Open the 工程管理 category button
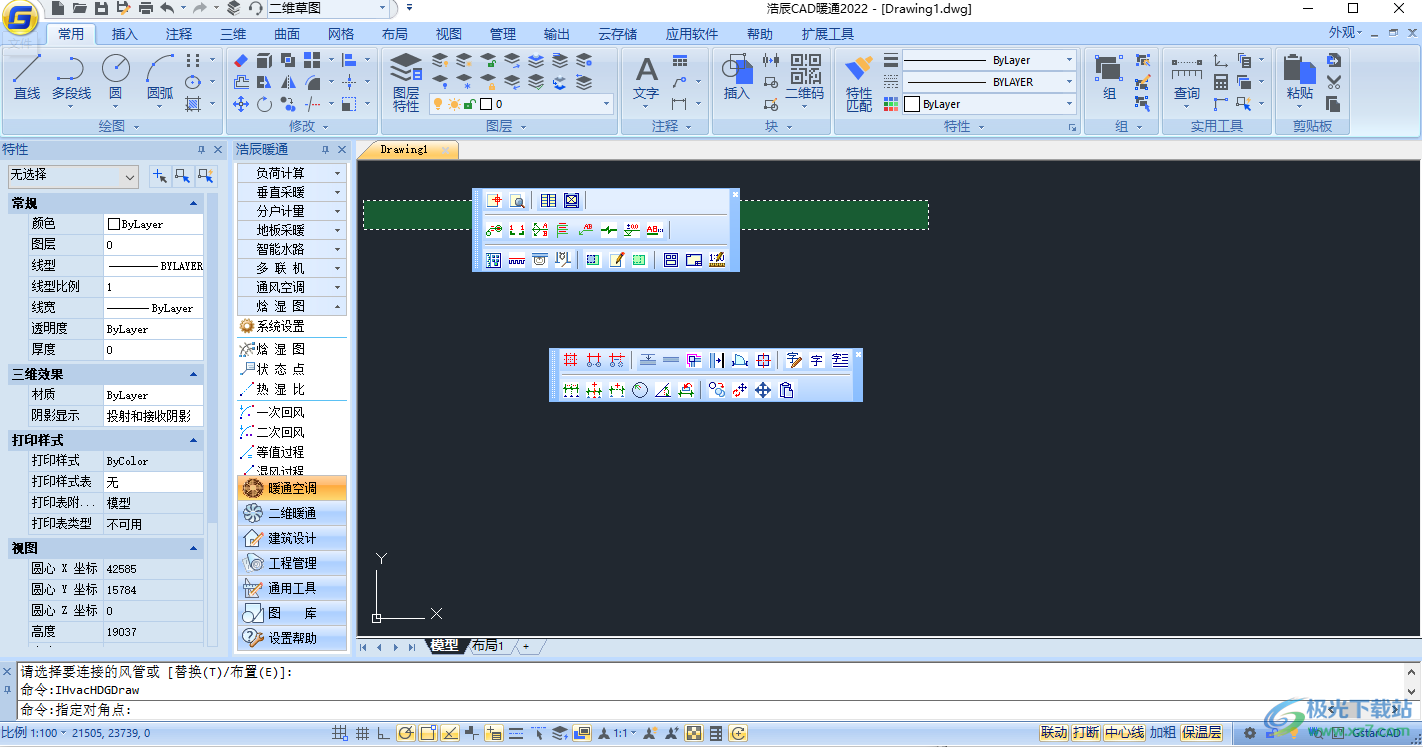1423x747 pixels. [292, 563]
